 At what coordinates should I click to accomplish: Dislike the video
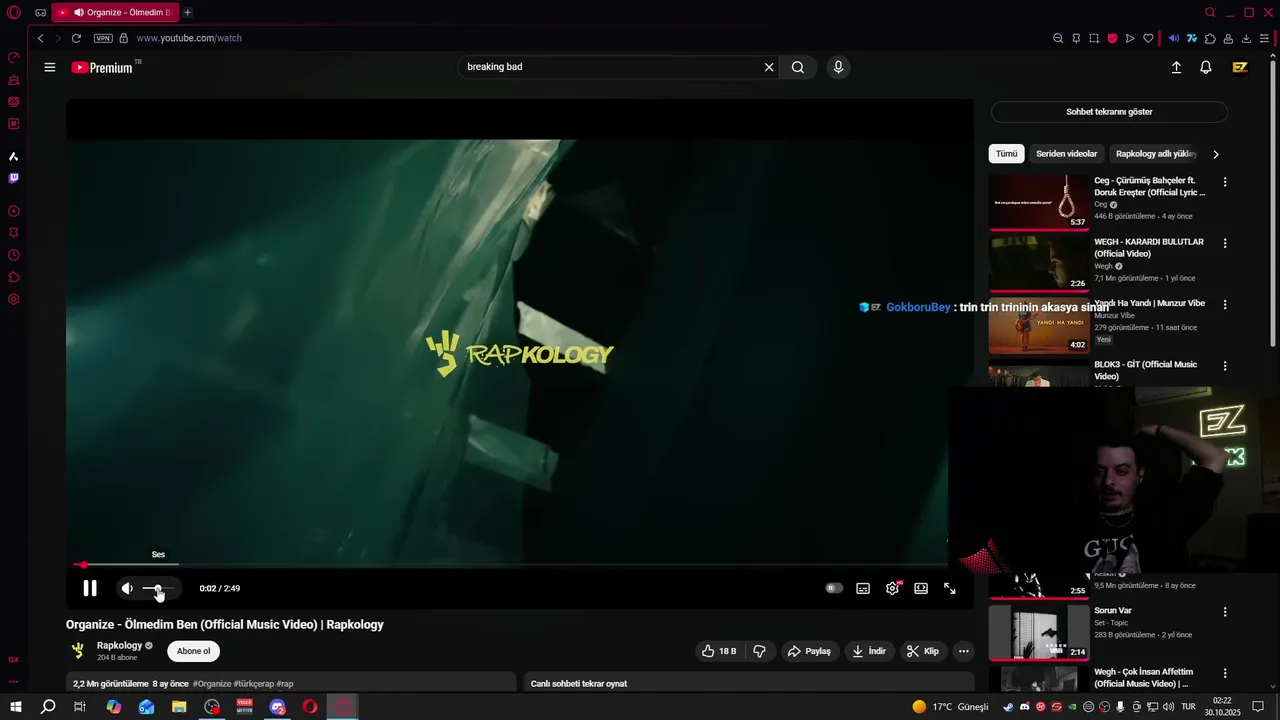coord(759,651)
